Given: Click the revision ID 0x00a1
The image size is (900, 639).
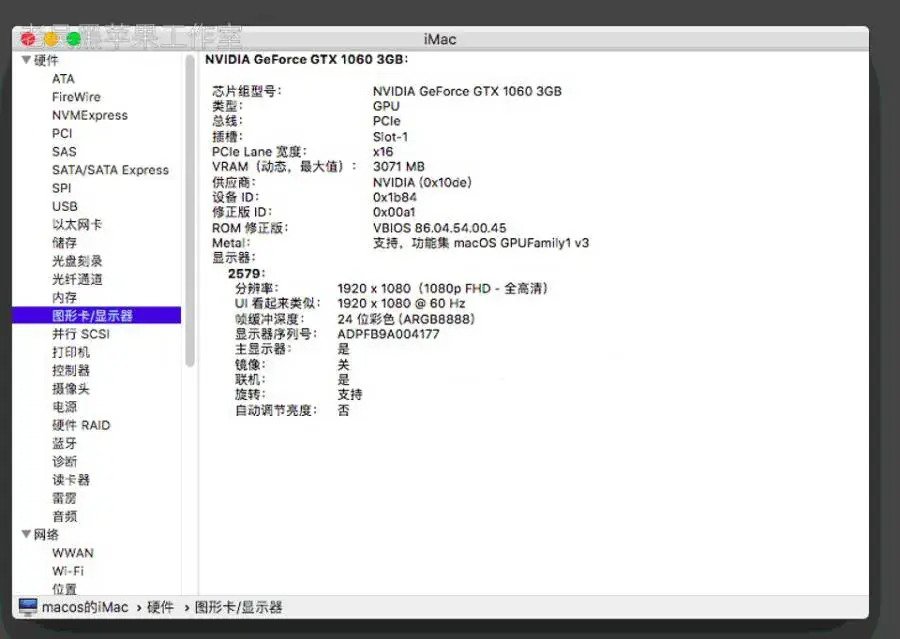Looking at the screenshot, I should click(x=394, y=212).
